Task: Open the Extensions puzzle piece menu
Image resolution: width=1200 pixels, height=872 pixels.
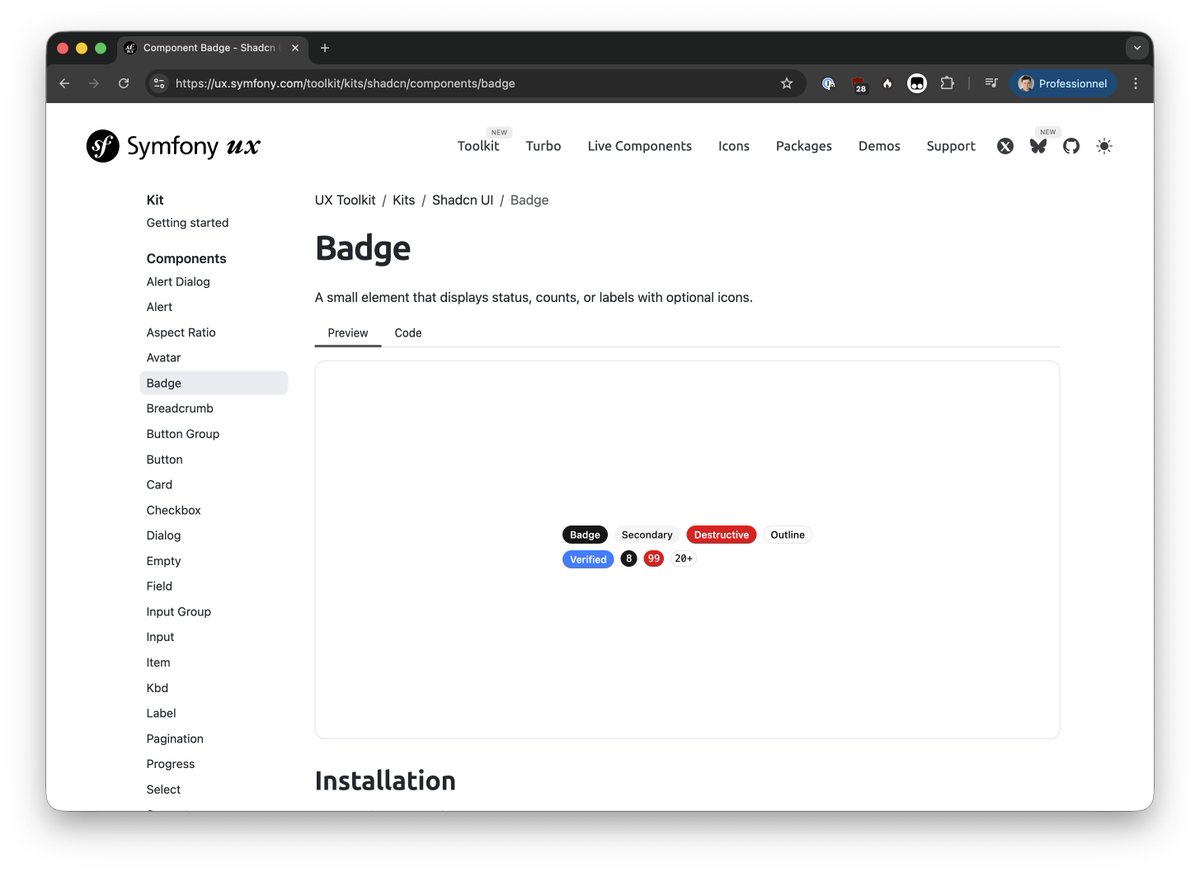Action: [947, 84]
